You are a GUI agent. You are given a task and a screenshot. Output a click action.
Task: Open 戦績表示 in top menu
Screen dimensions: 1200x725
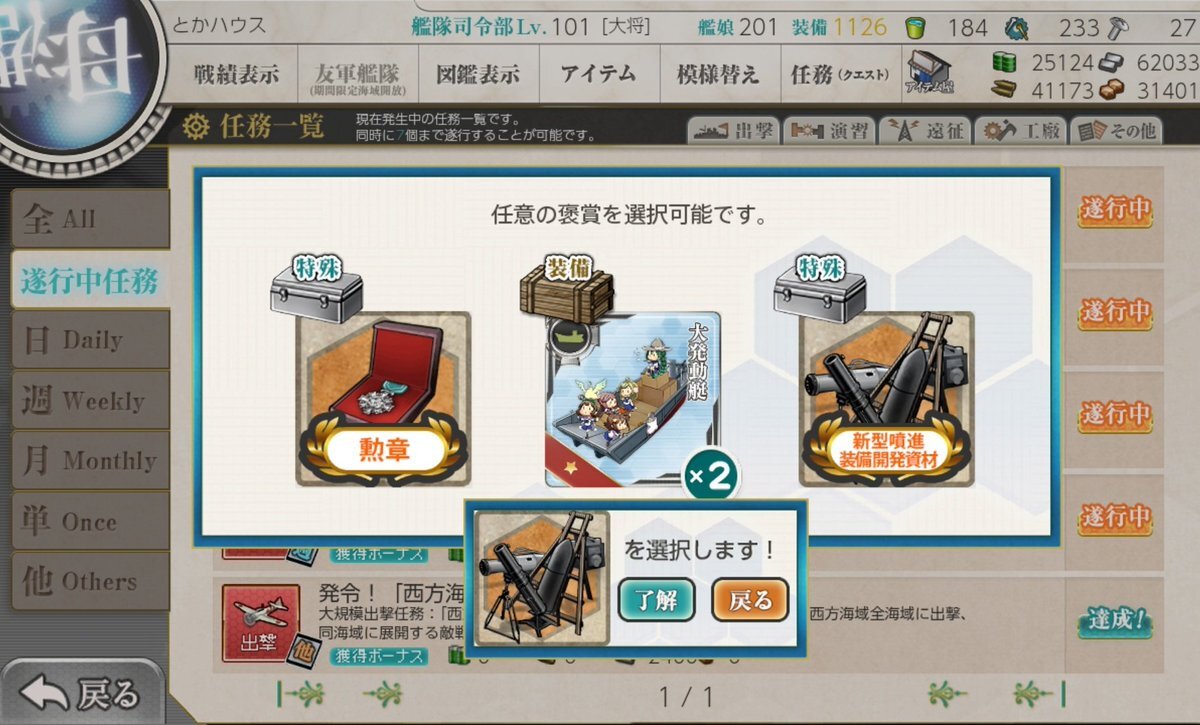coord(236,74)
